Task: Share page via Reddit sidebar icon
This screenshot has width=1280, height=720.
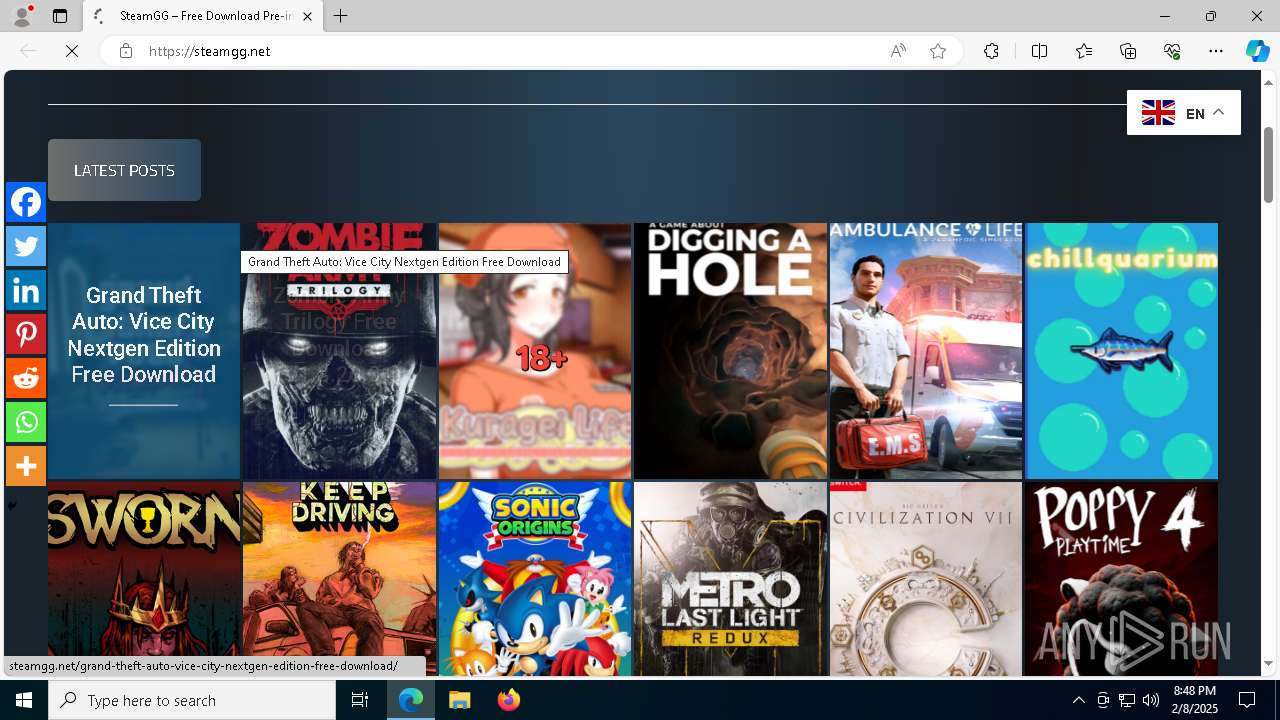Action: (x=26, y=378)
